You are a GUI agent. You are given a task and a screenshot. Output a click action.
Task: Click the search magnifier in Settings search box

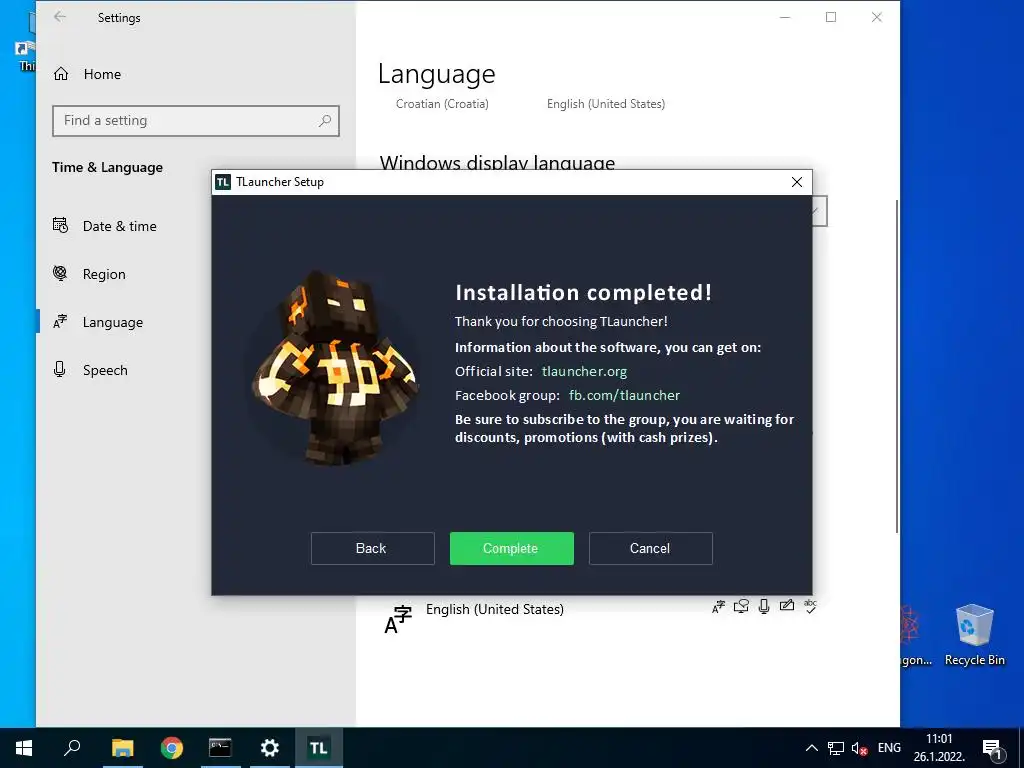[325, 121]
